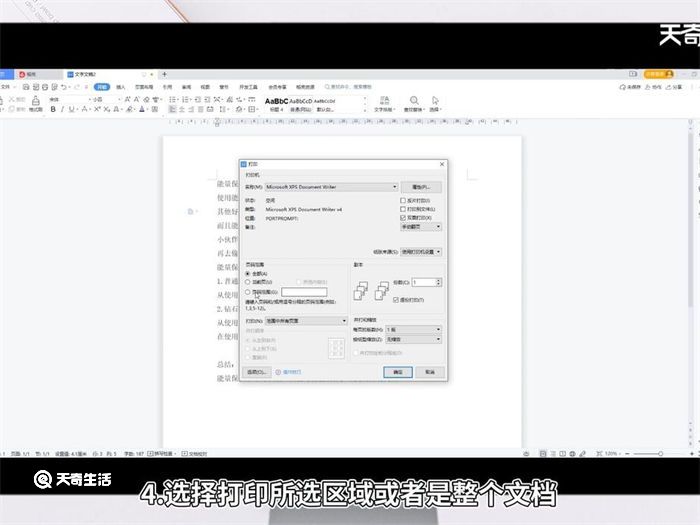Click the Options button in print dialog
This screenshot has height=525, width=700.
pos(257,372)
